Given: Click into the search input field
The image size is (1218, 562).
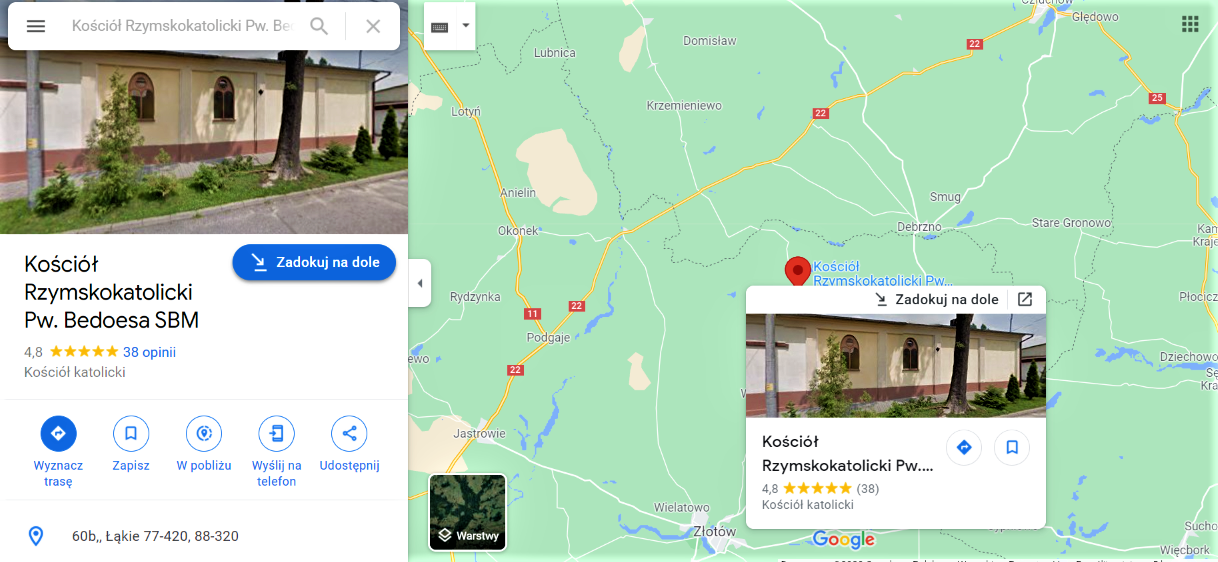Looking at the screenshot, I should coord(182,26).
